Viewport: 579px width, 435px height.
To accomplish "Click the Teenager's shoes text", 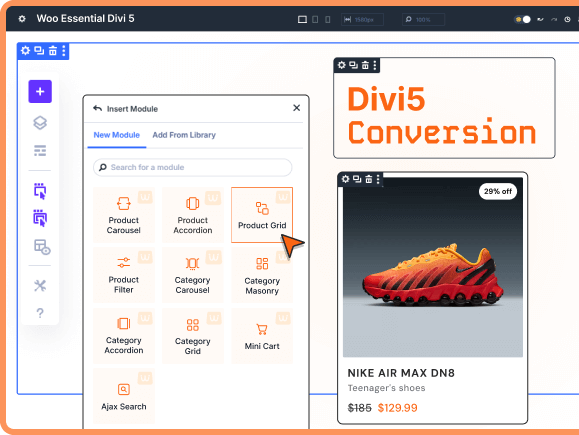I will coord(386,388).
